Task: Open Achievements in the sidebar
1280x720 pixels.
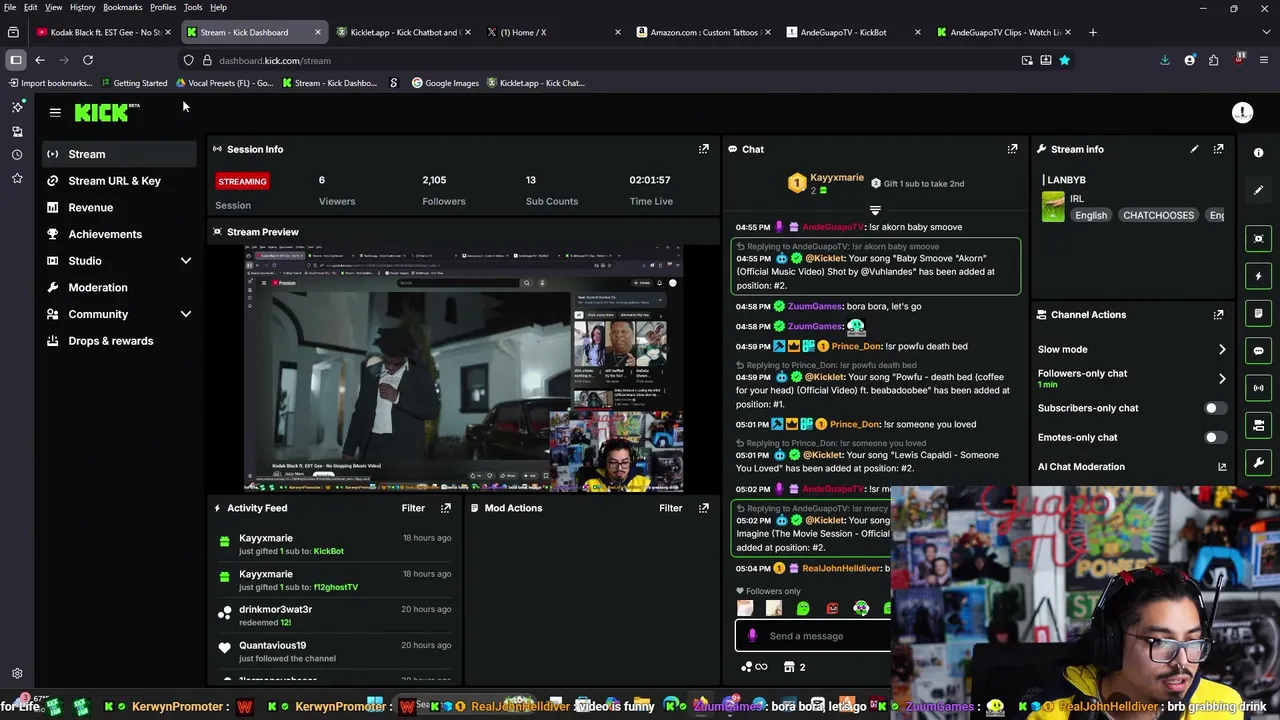Action: click(x=120, y=234)
